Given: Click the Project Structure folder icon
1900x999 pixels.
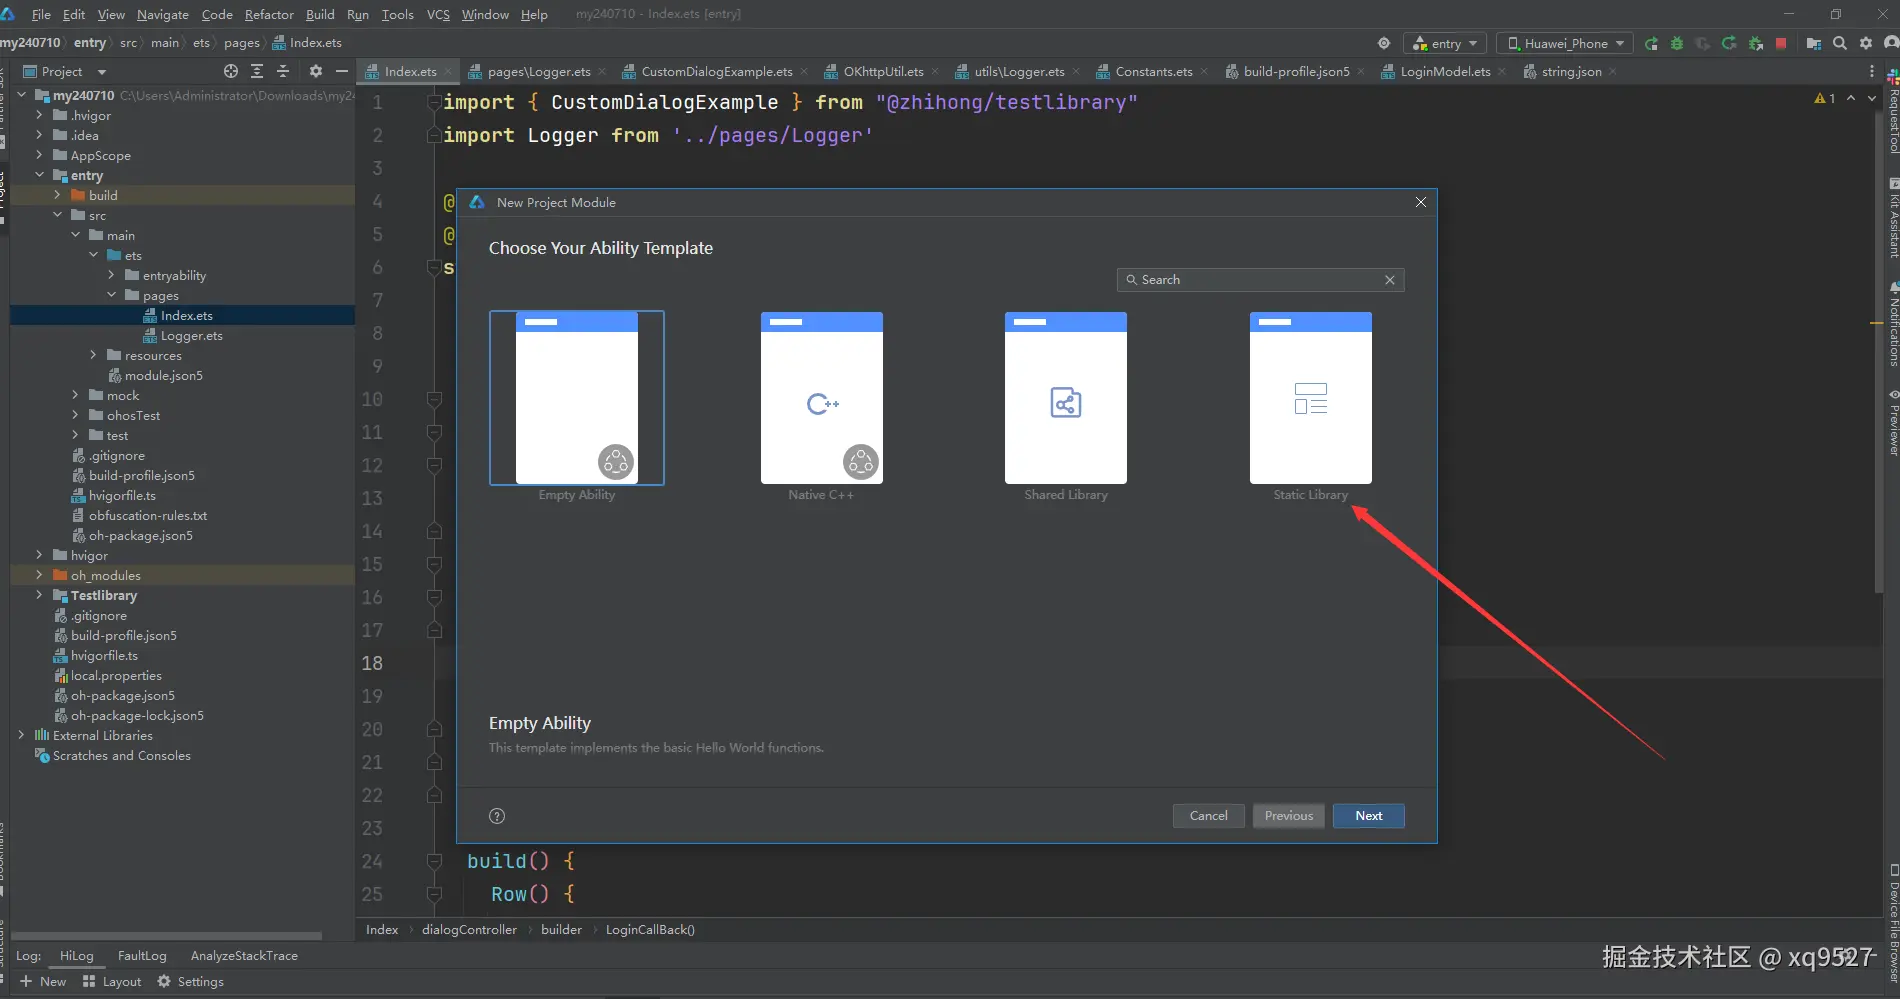Looking at the screenshot, I should pos(1813,43).
